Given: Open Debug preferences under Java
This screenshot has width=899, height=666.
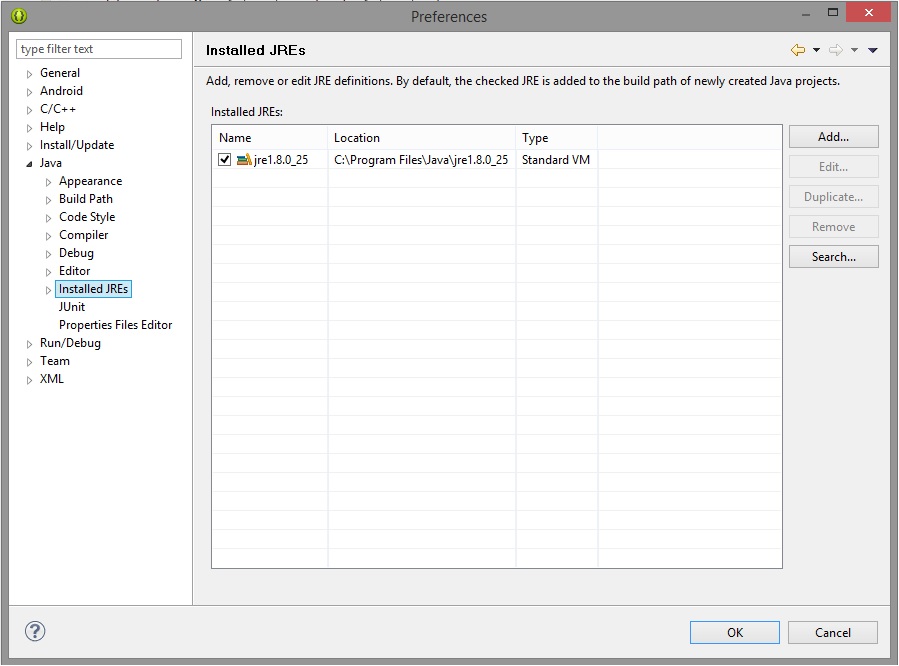Looking at the screenshot, I should click(76, 253).
